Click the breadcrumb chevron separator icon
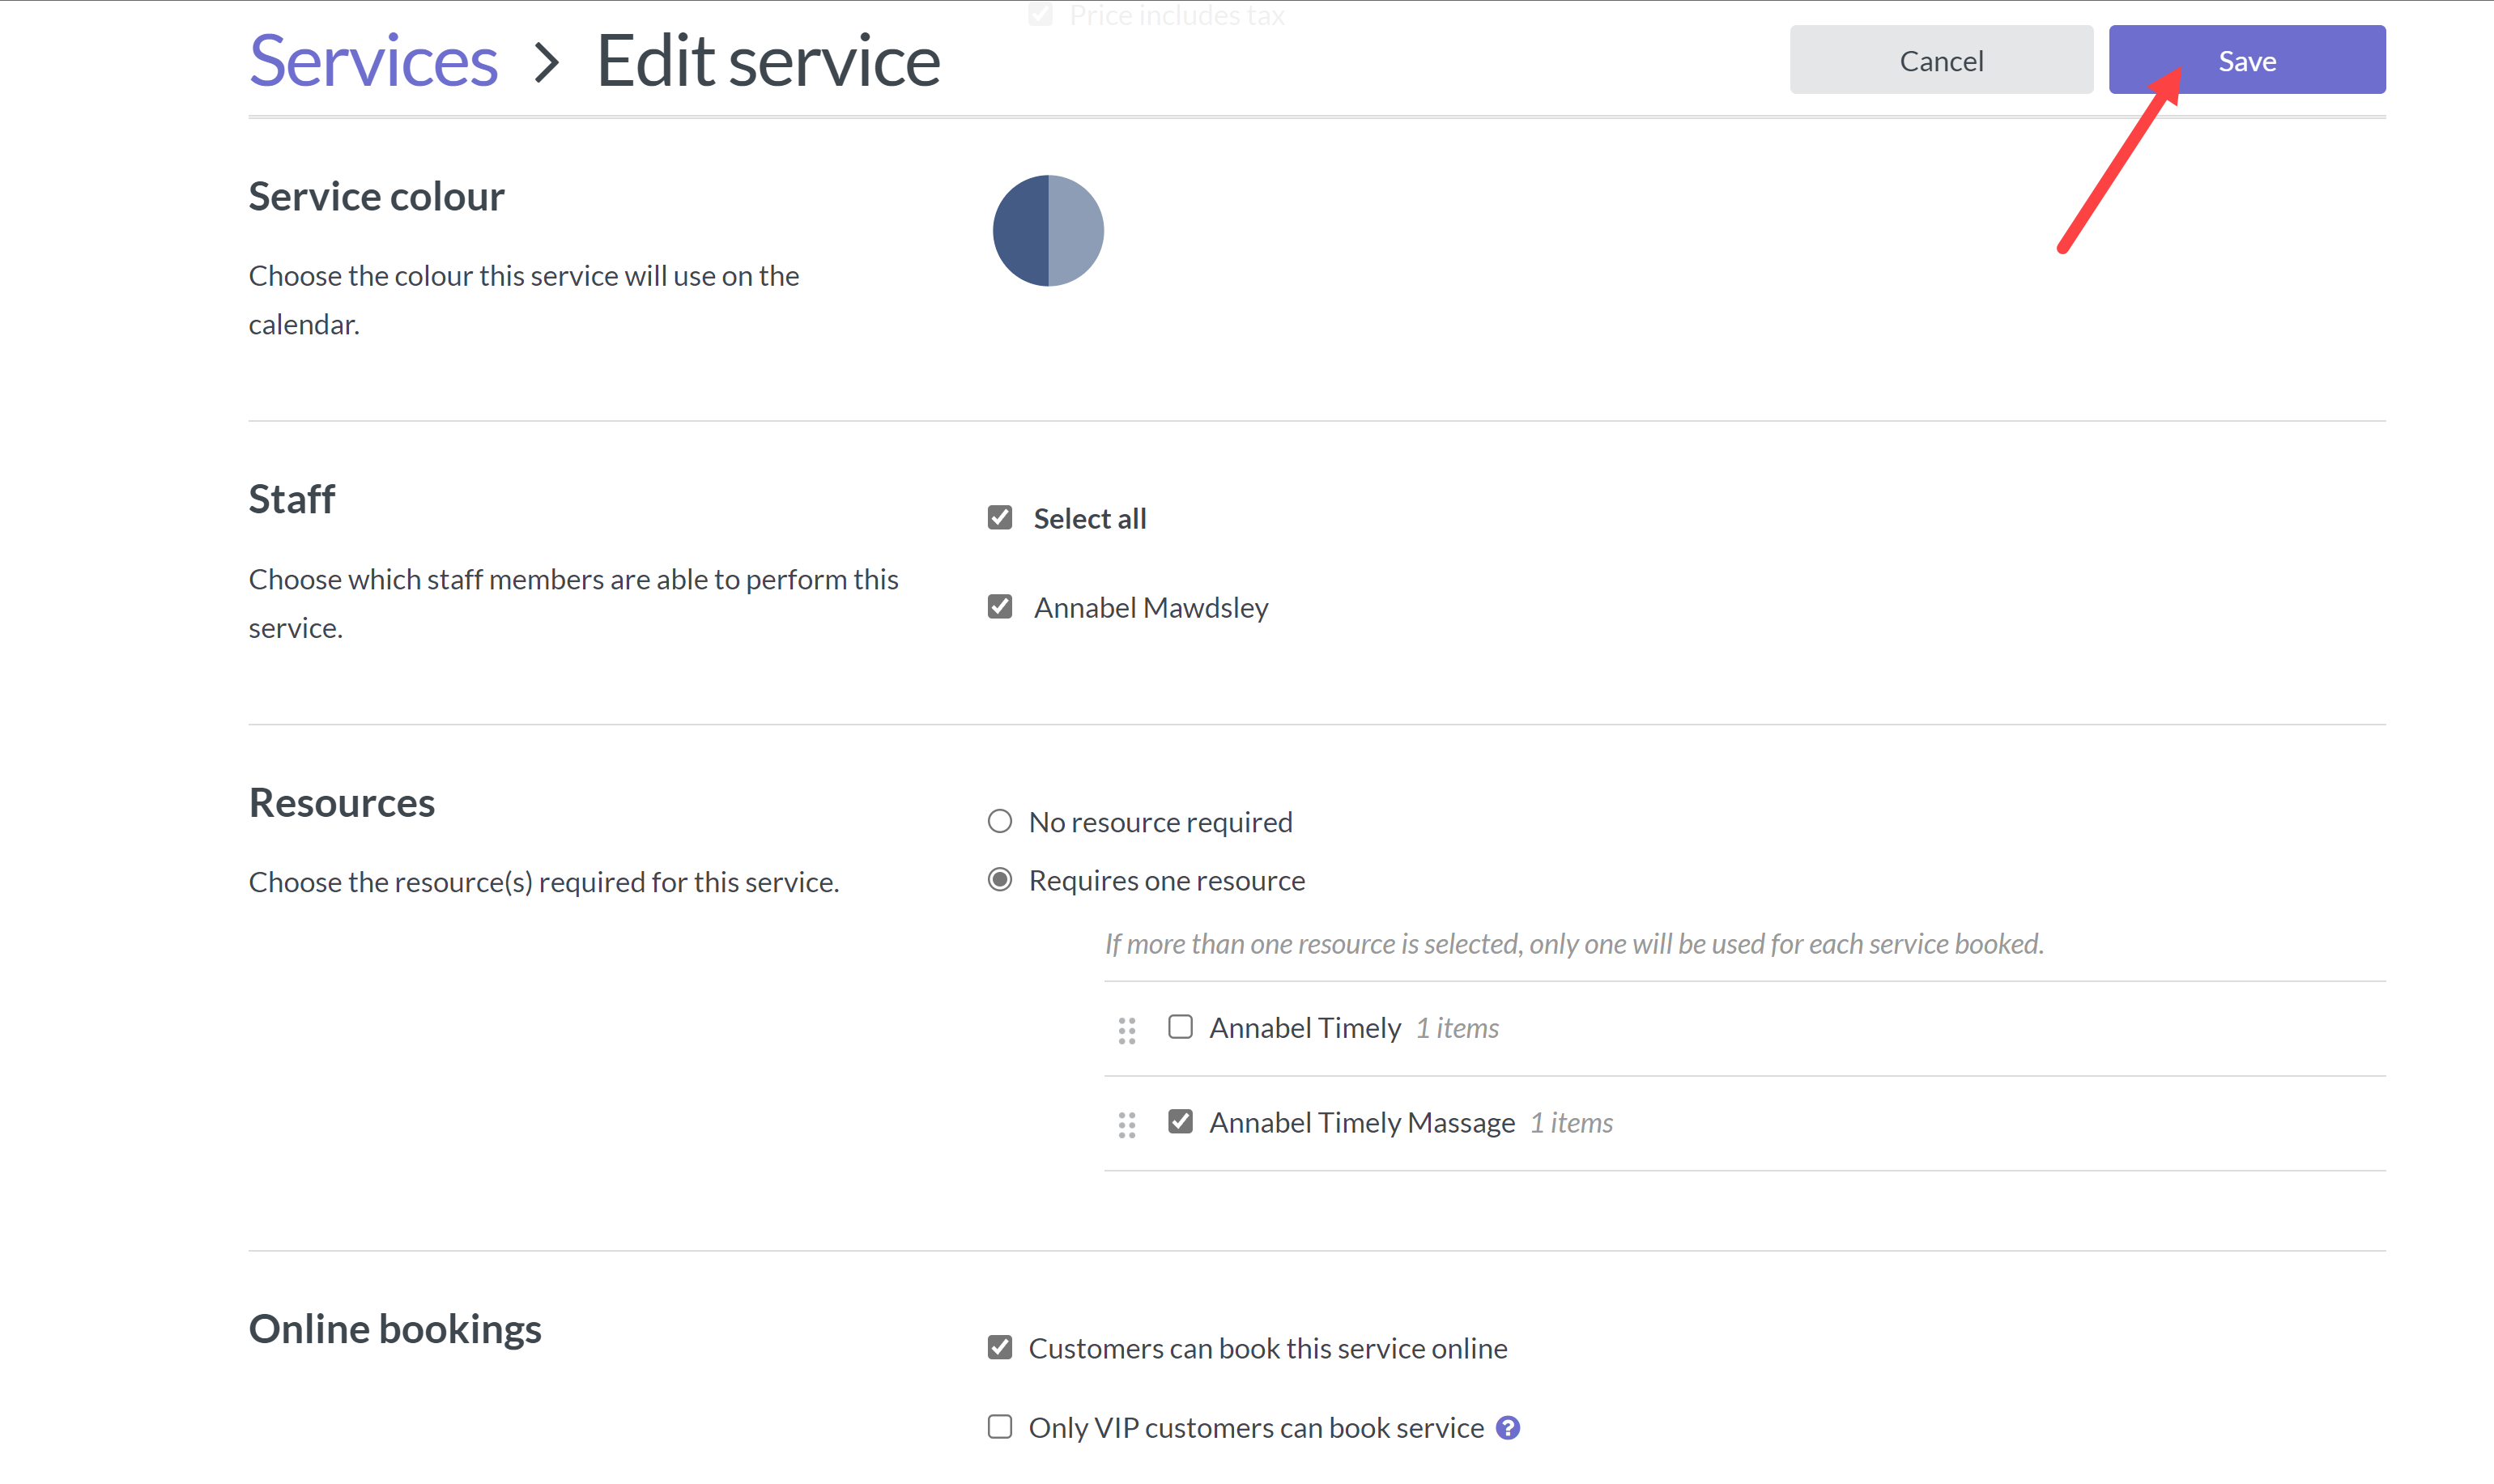The width and height of the screenshot is (2494, 1484). 546,62
